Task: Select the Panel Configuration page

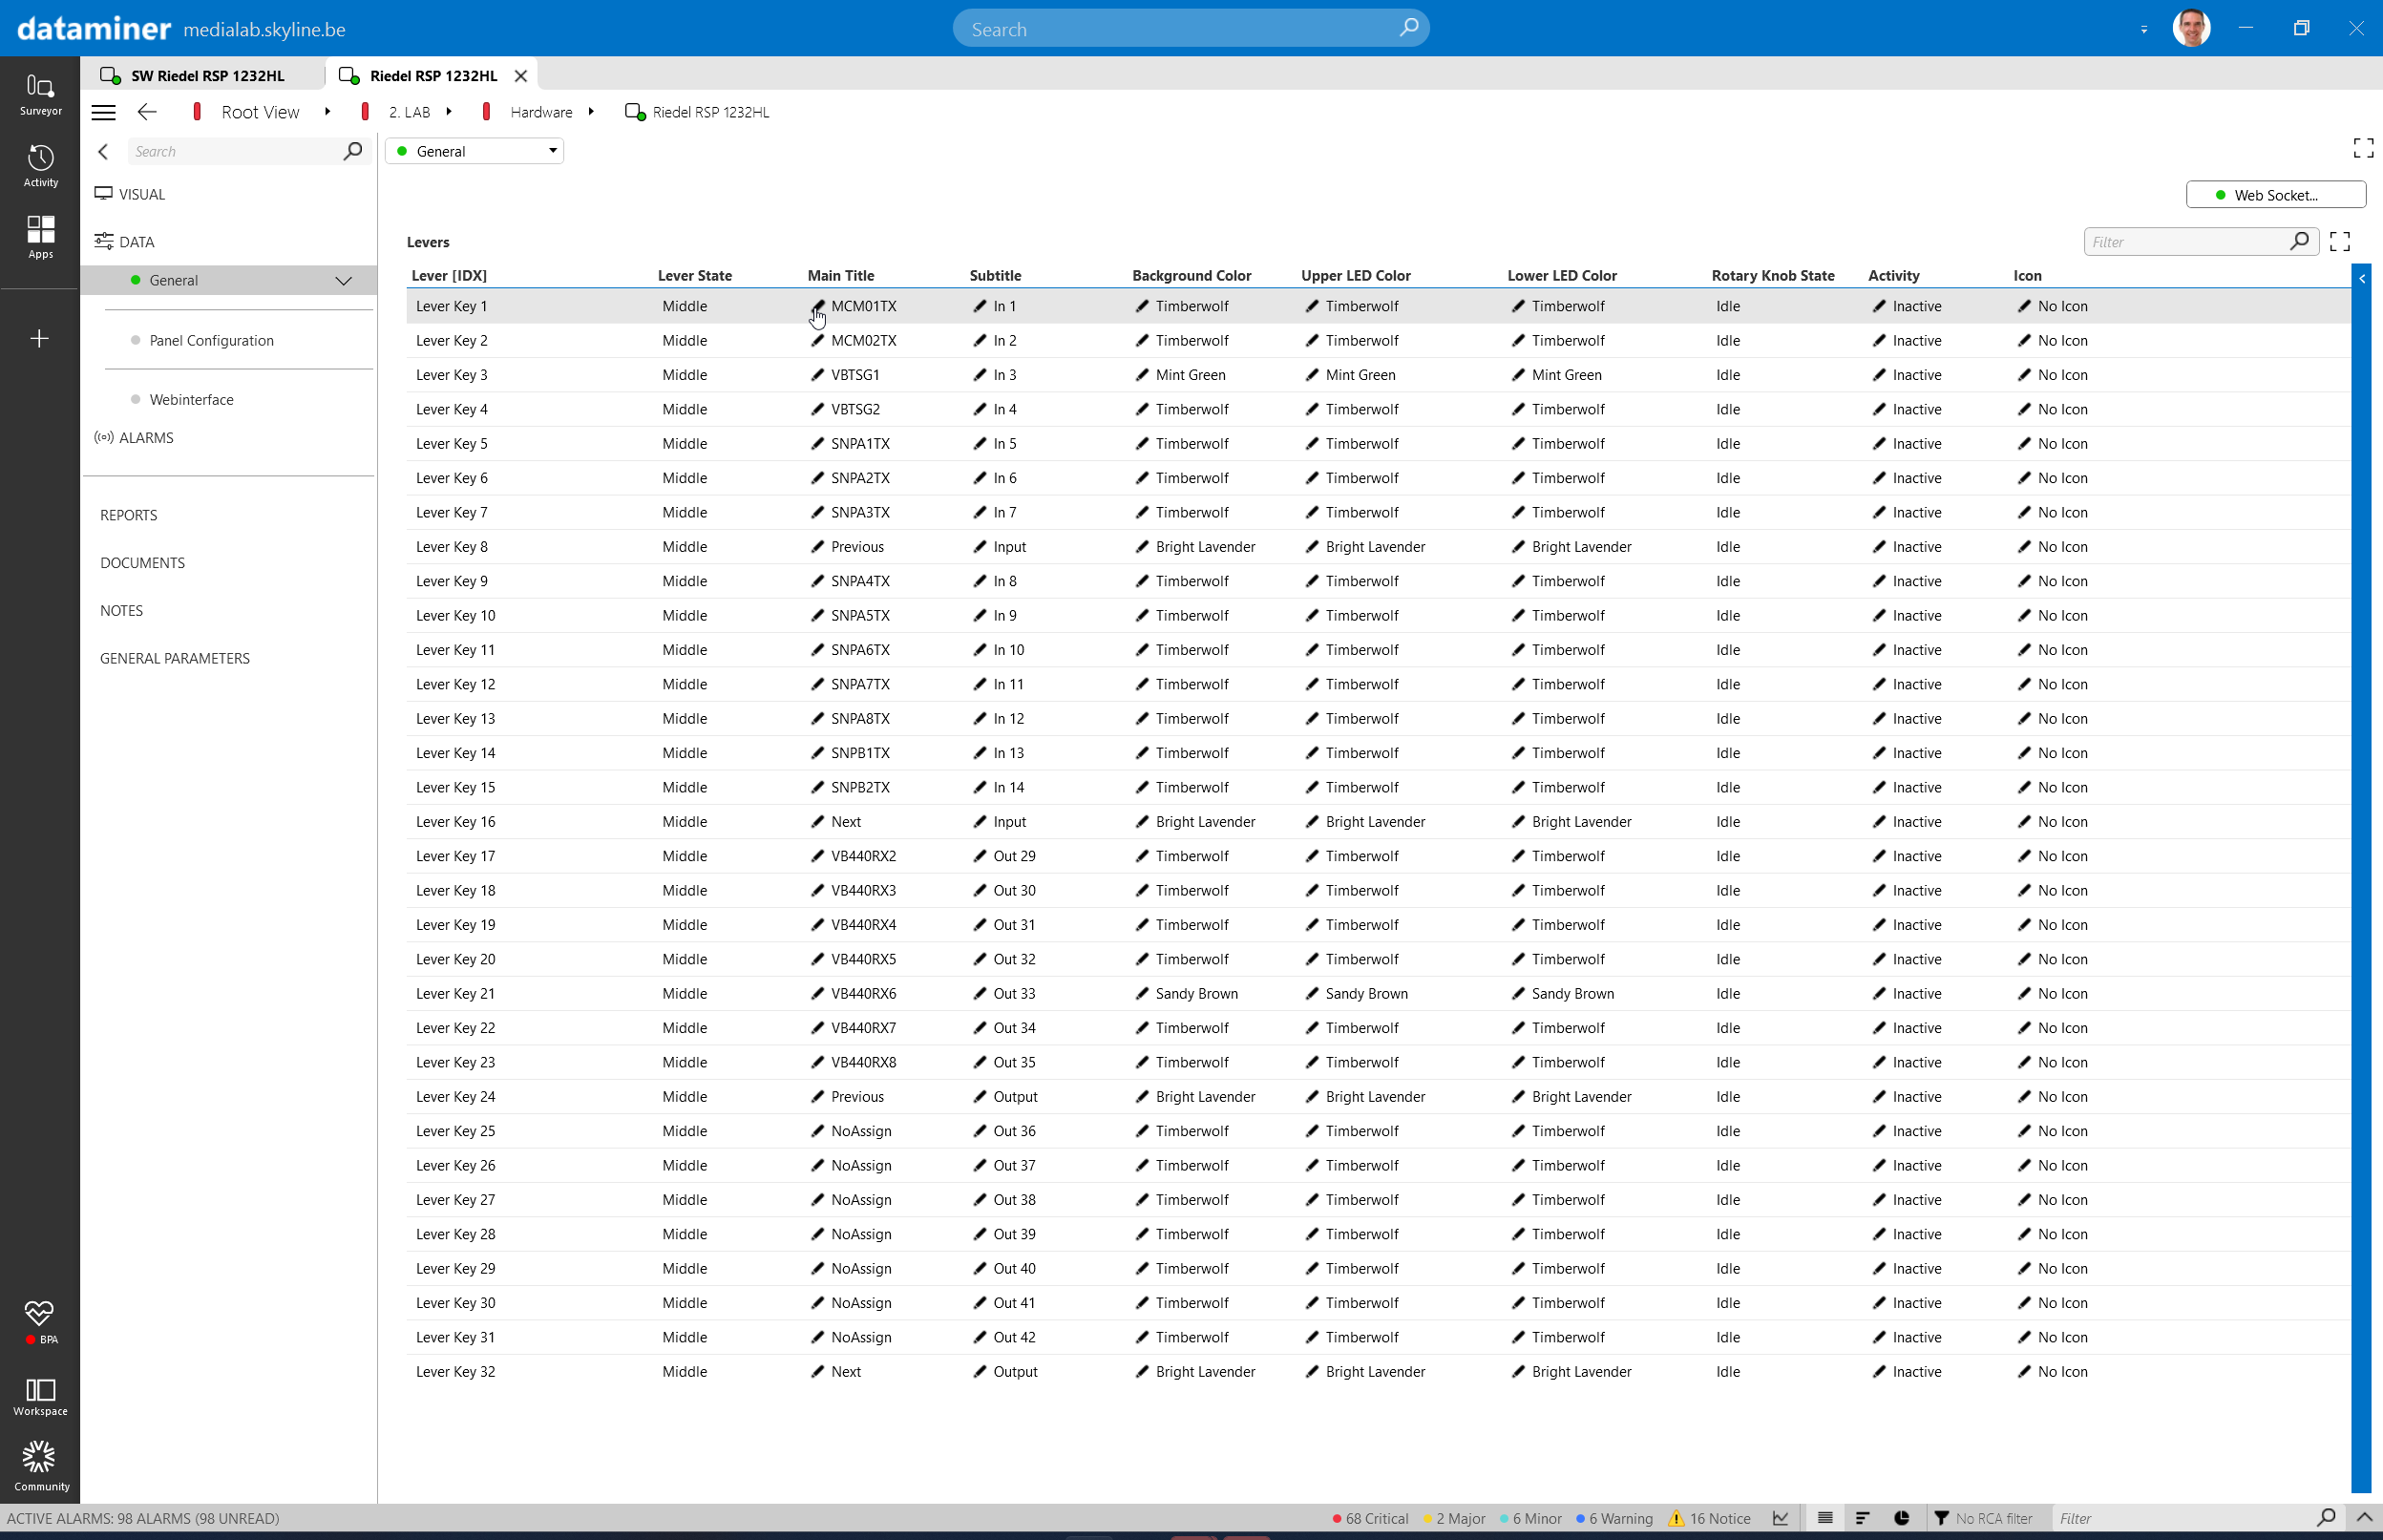Action: [x=211, y=341]
